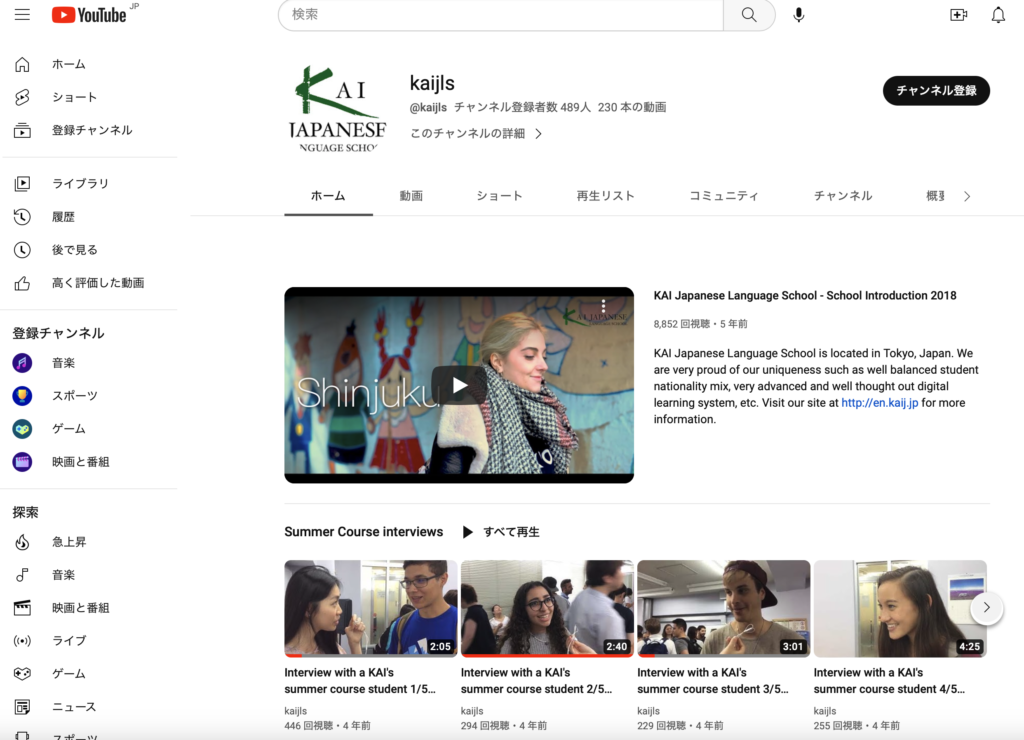Switch to the ショート channel tab
Viewport: 1024px width, 740px height.
pyautogui.click(x=500, y=196)
